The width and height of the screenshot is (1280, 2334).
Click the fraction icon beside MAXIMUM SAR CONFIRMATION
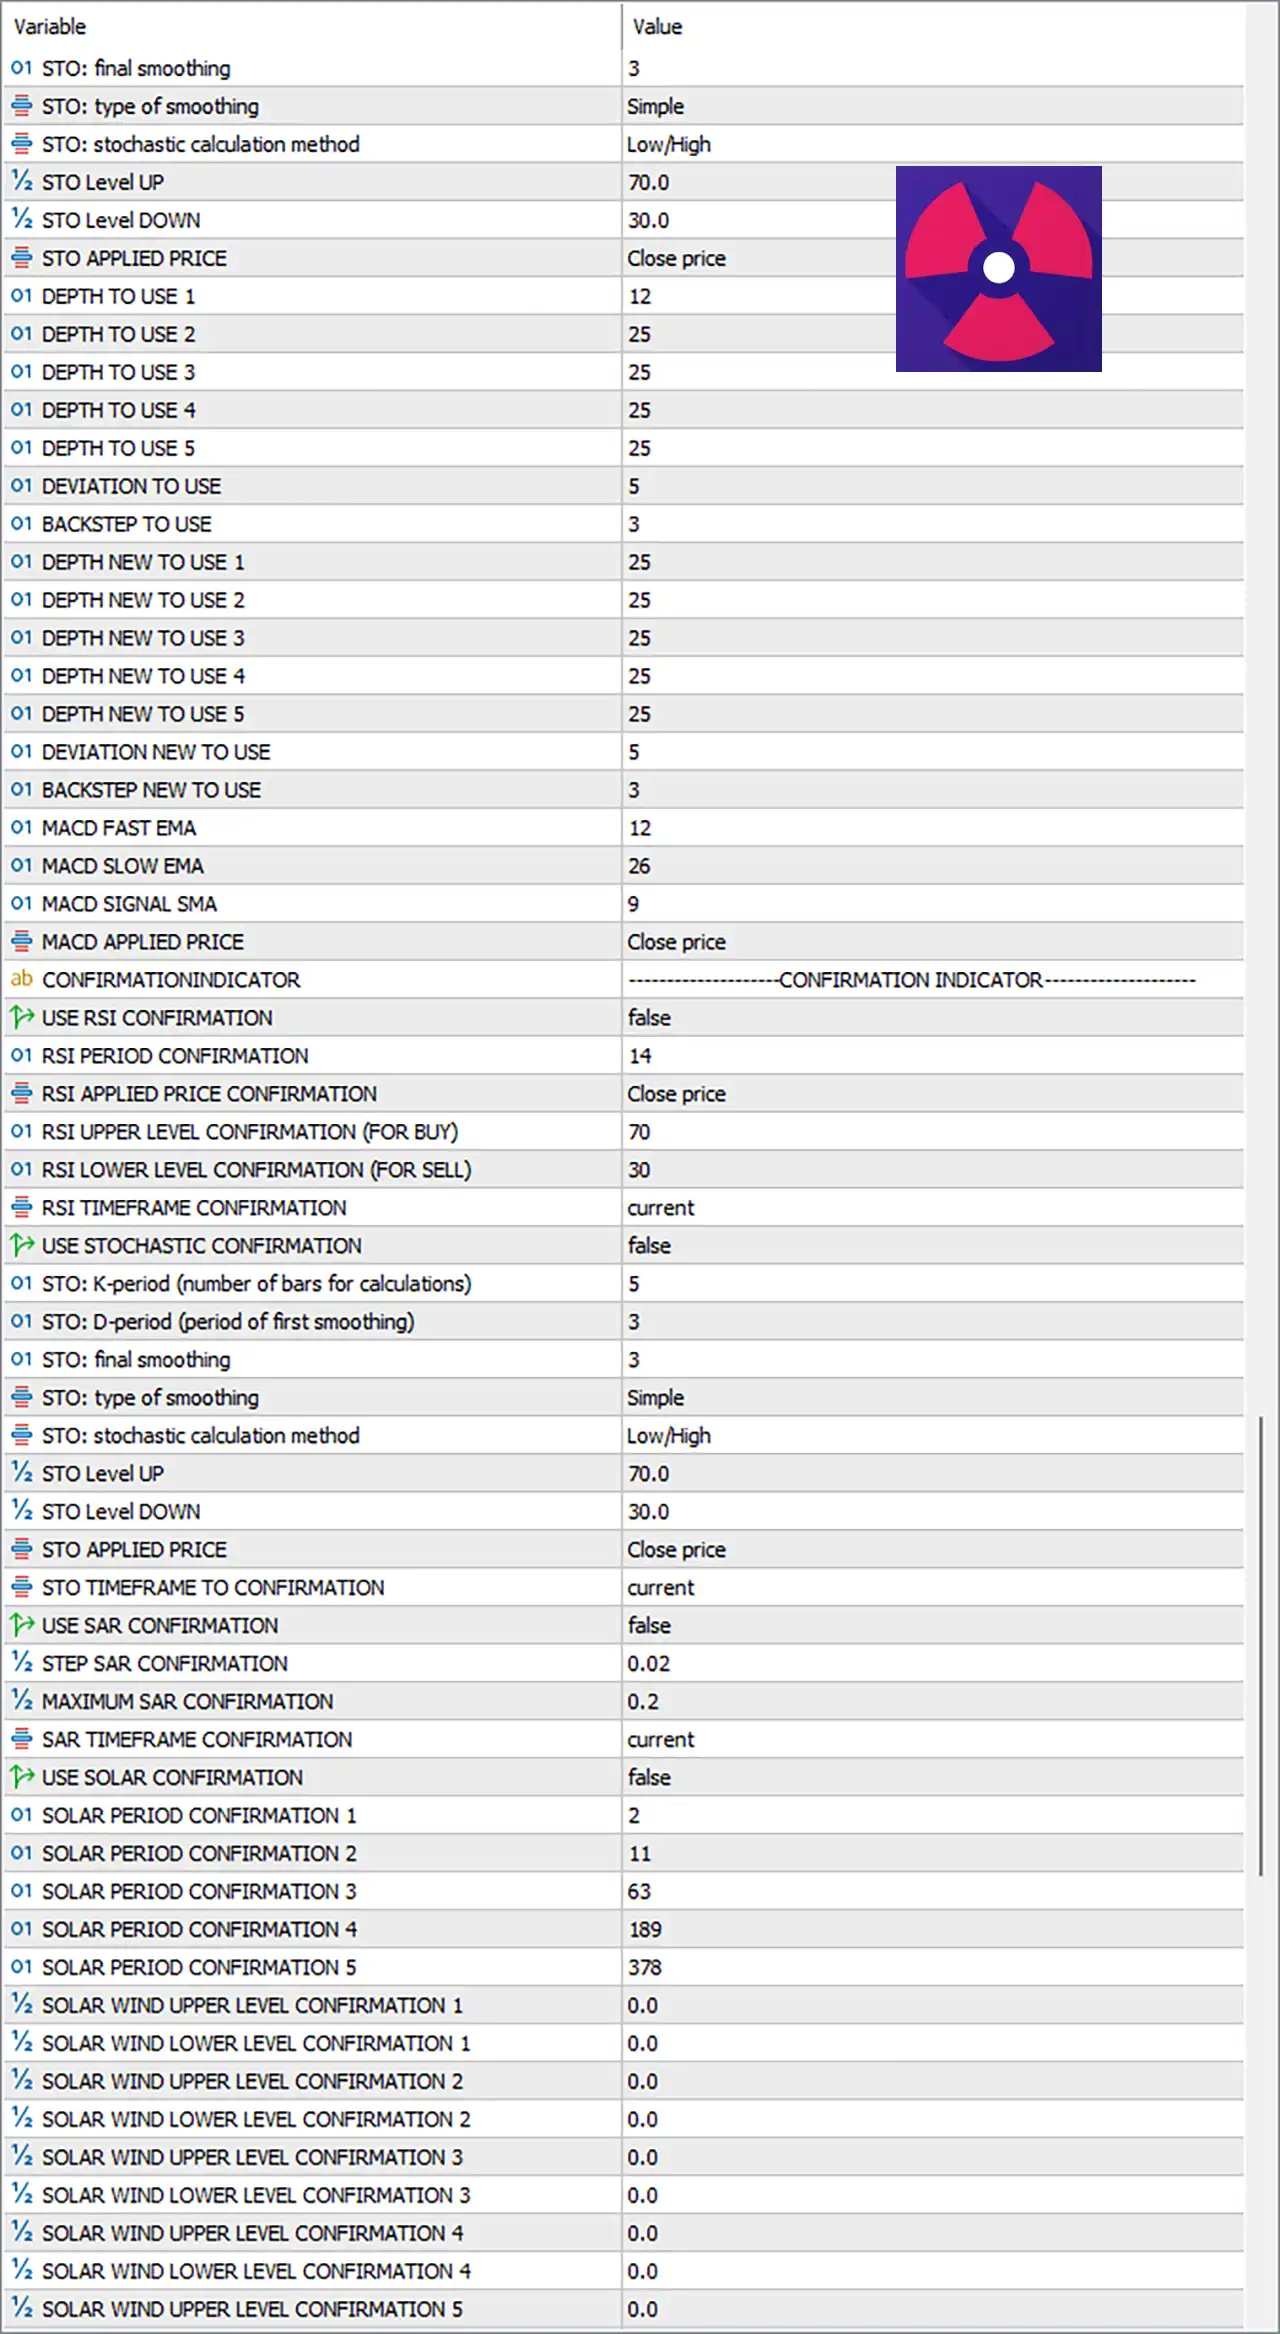21,1702
